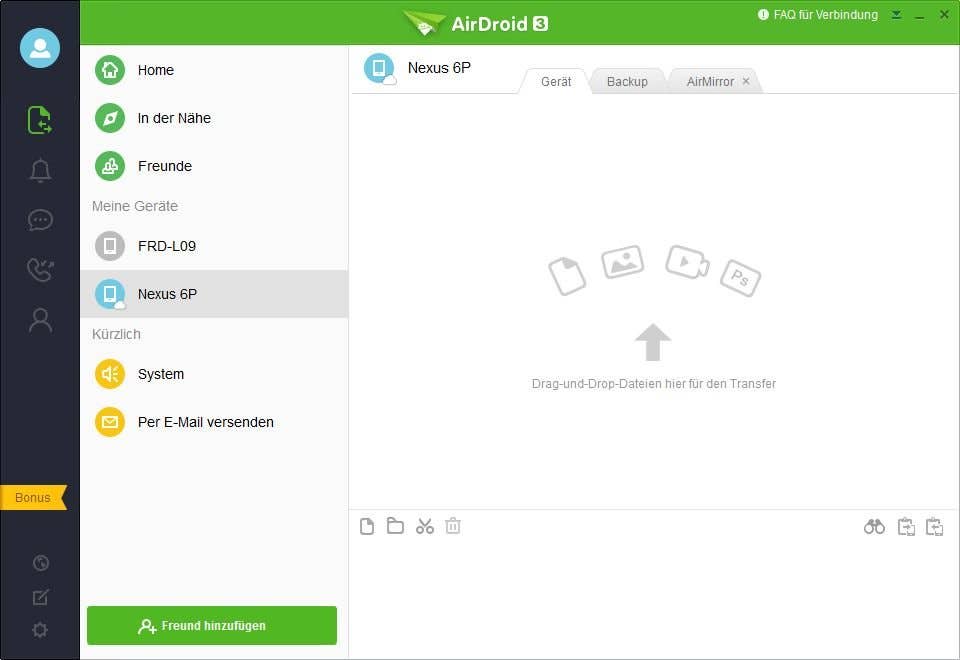Viewport: 960px width, 660px height.
Task: Open the feedback pencil icon
Action: click(40, 596)
